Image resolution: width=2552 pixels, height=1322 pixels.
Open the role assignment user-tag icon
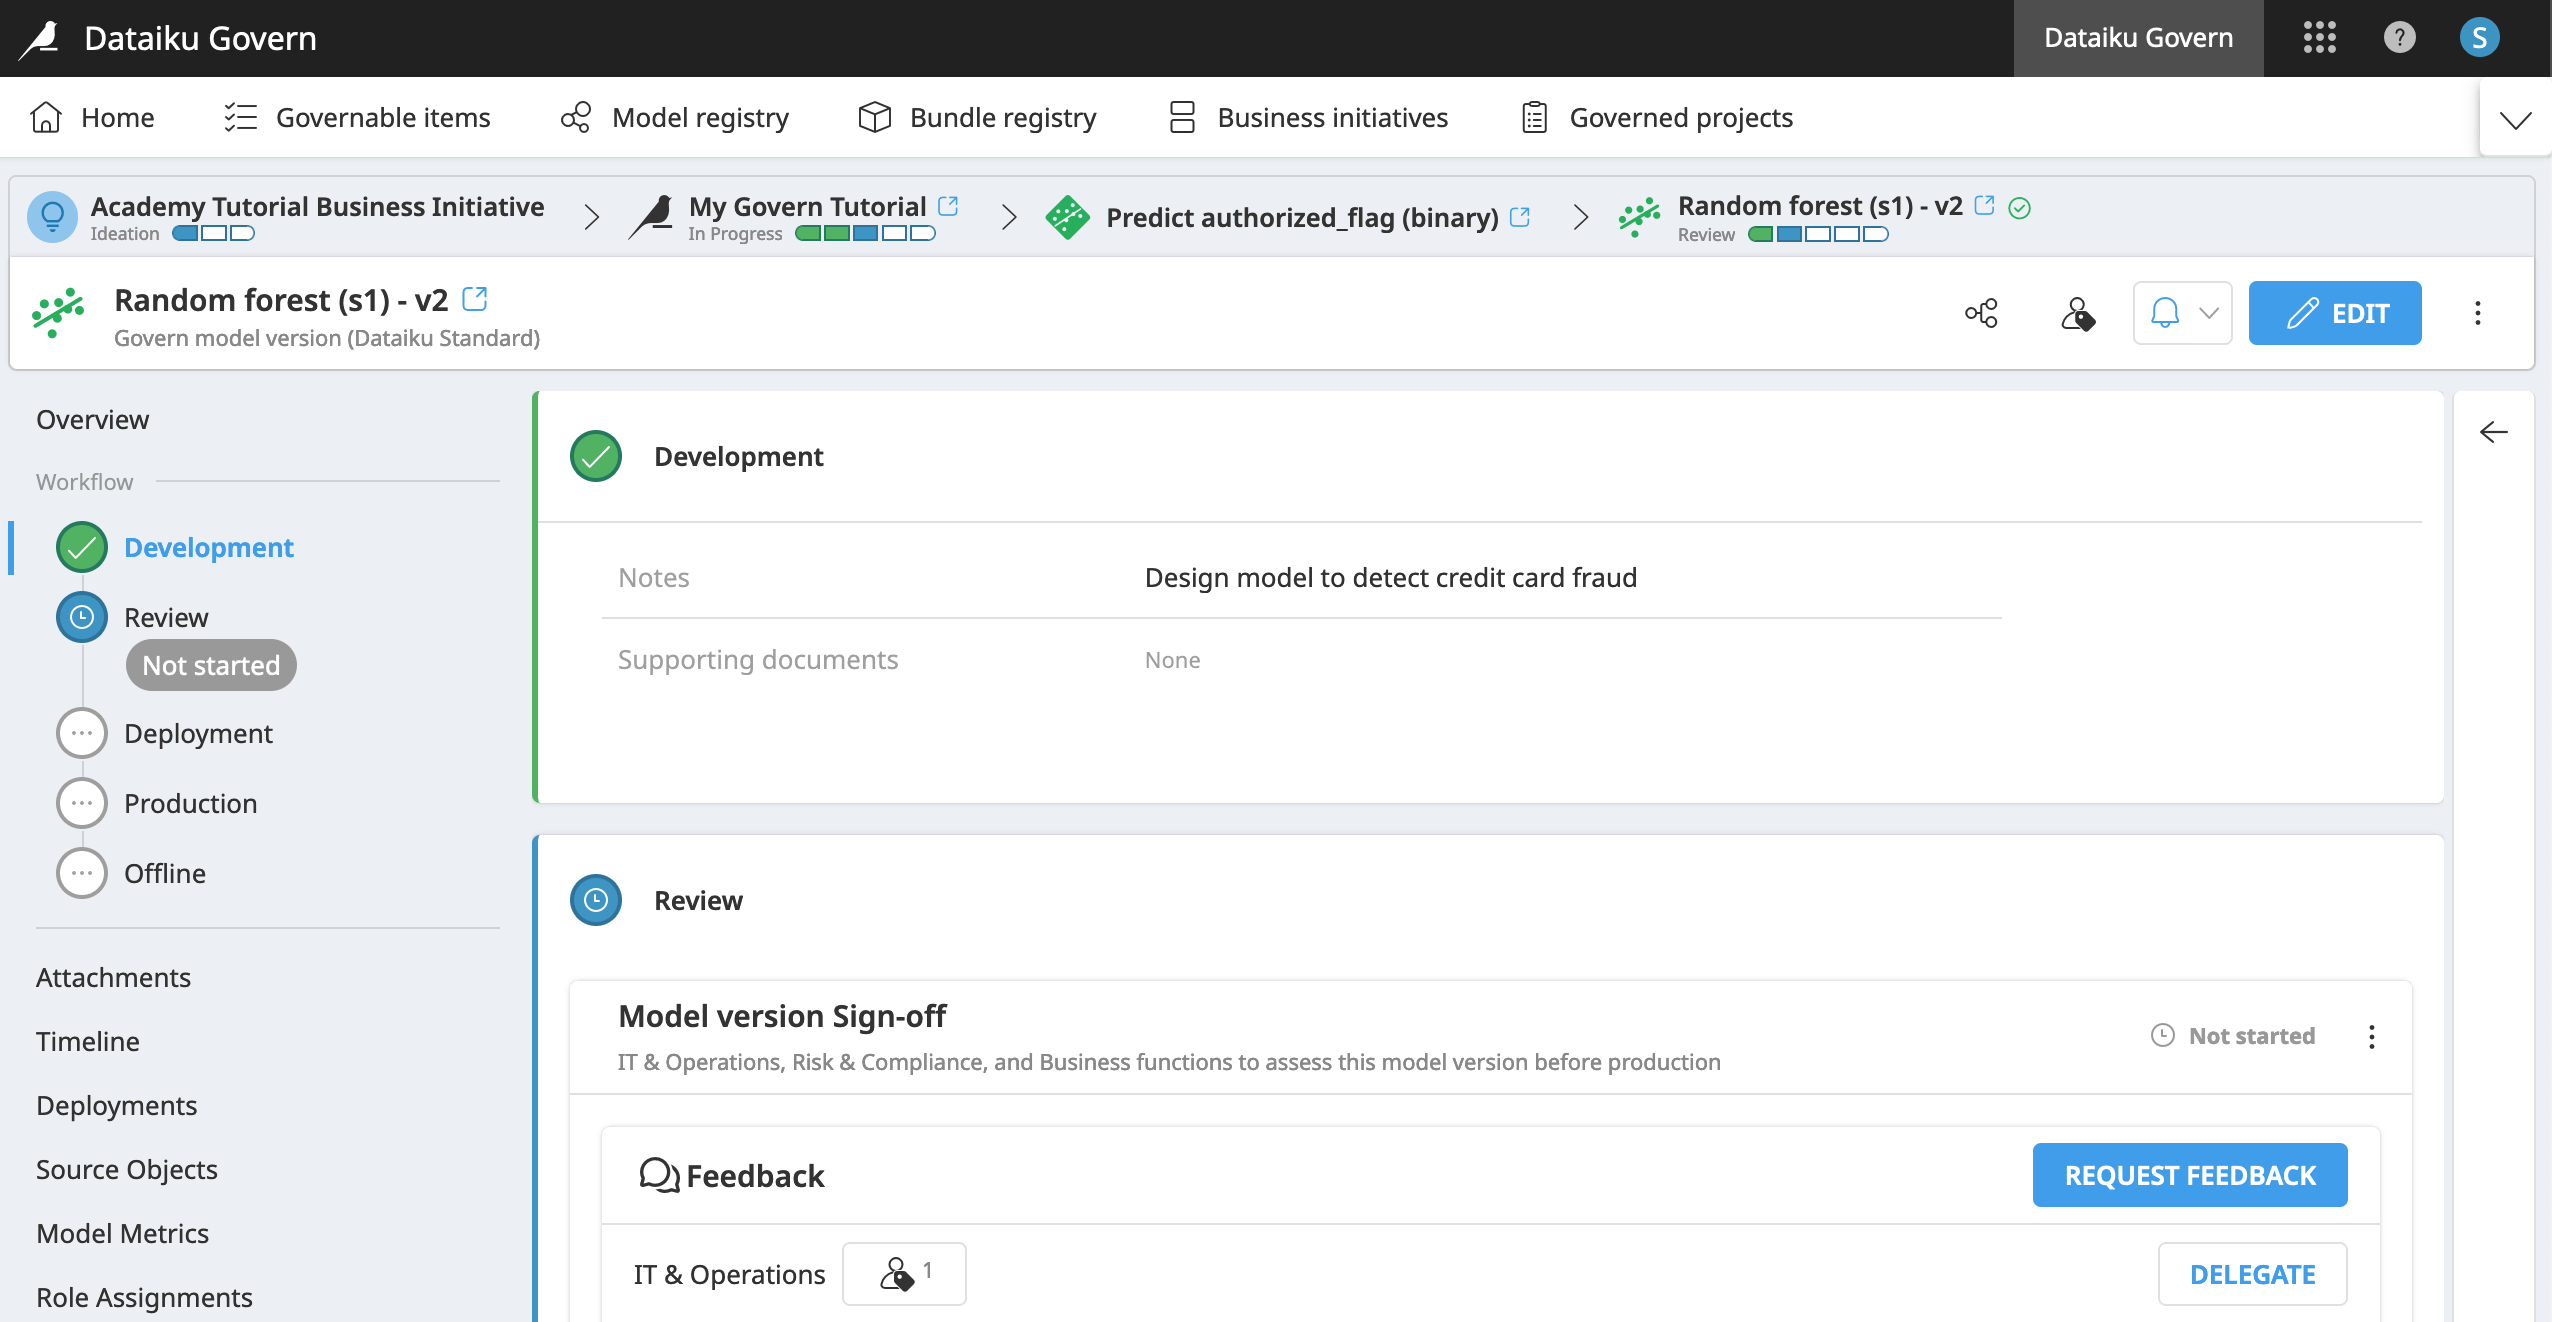[2078, 313]
